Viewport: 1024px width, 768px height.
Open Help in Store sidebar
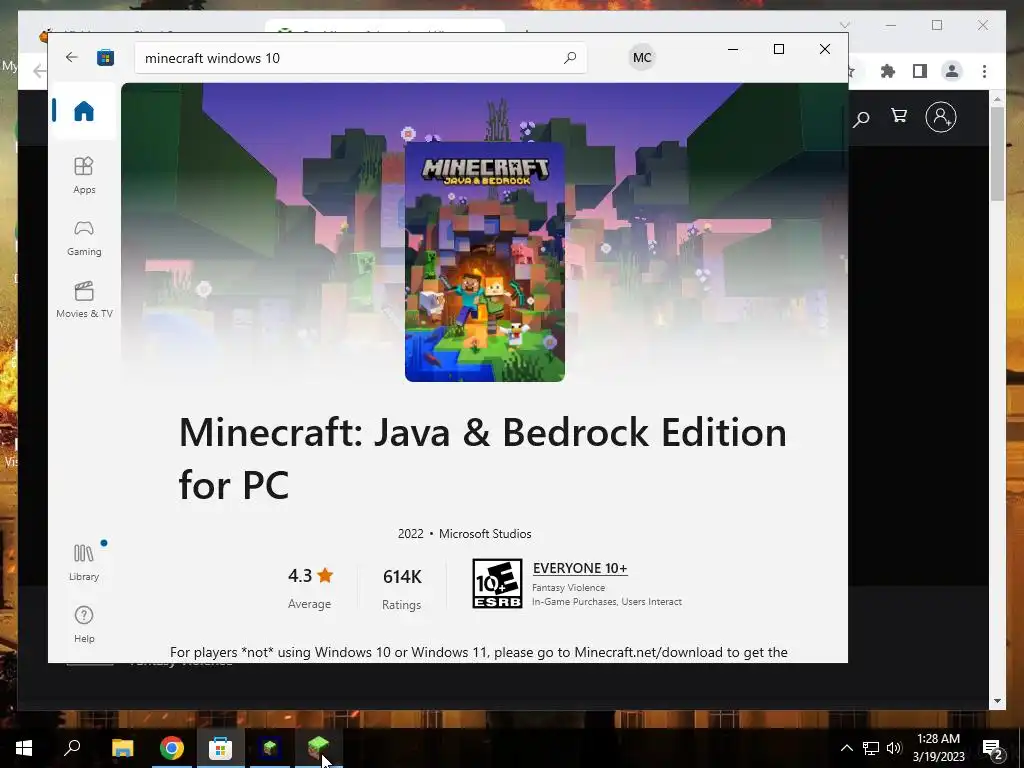click(x=84, y=624)
